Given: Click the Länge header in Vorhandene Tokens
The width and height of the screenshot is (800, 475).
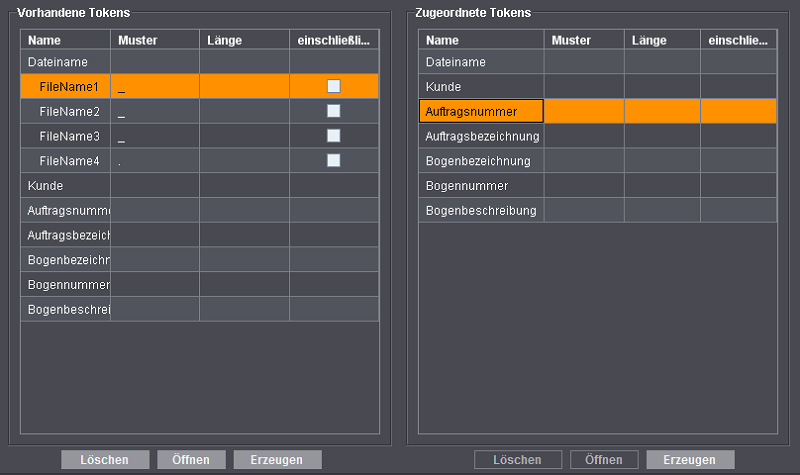Looking at the screenshot, I should [244, 40].
